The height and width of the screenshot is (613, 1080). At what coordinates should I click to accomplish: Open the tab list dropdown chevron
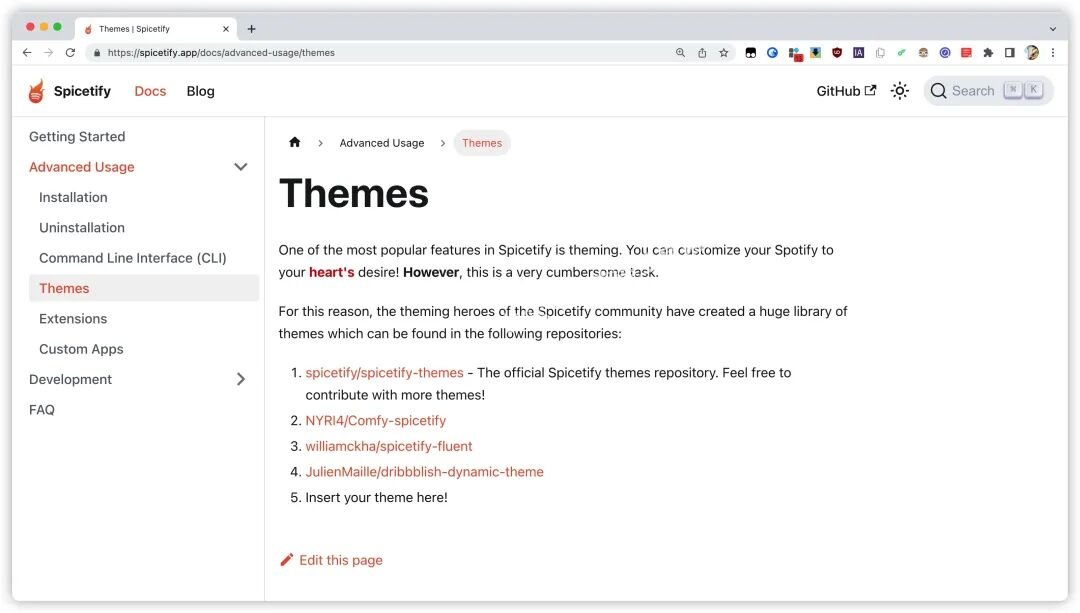1052,29
